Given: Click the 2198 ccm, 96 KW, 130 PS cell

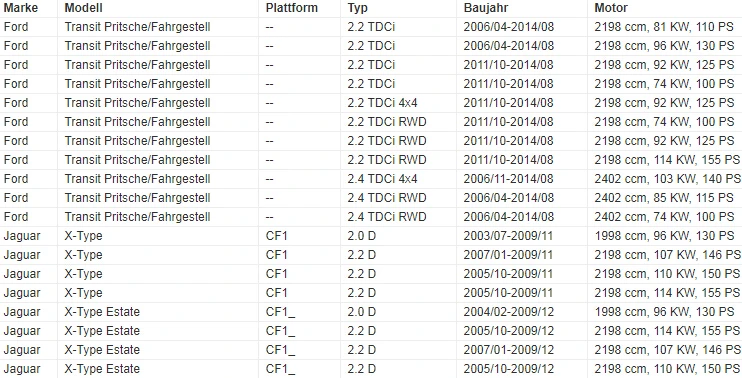Looking at the screenshot, I should pyautogui.click(x=664, y=46).
